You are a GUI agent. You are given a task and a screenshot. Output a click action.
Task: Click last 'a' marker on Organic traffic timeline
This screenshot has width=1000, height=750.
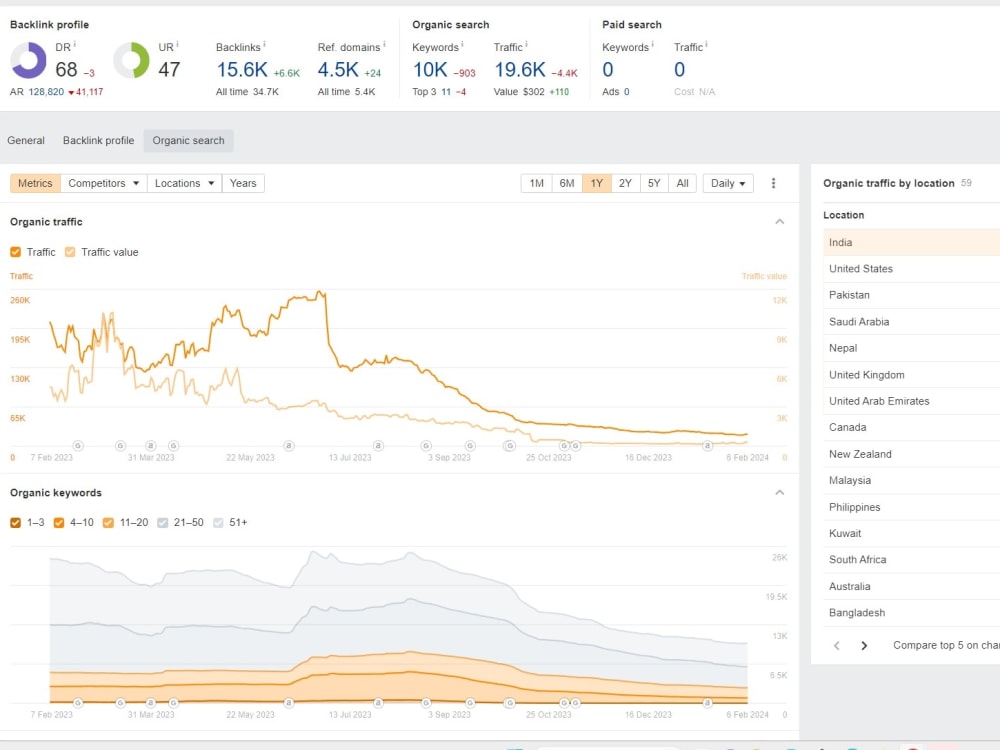[x=707, y=445]
